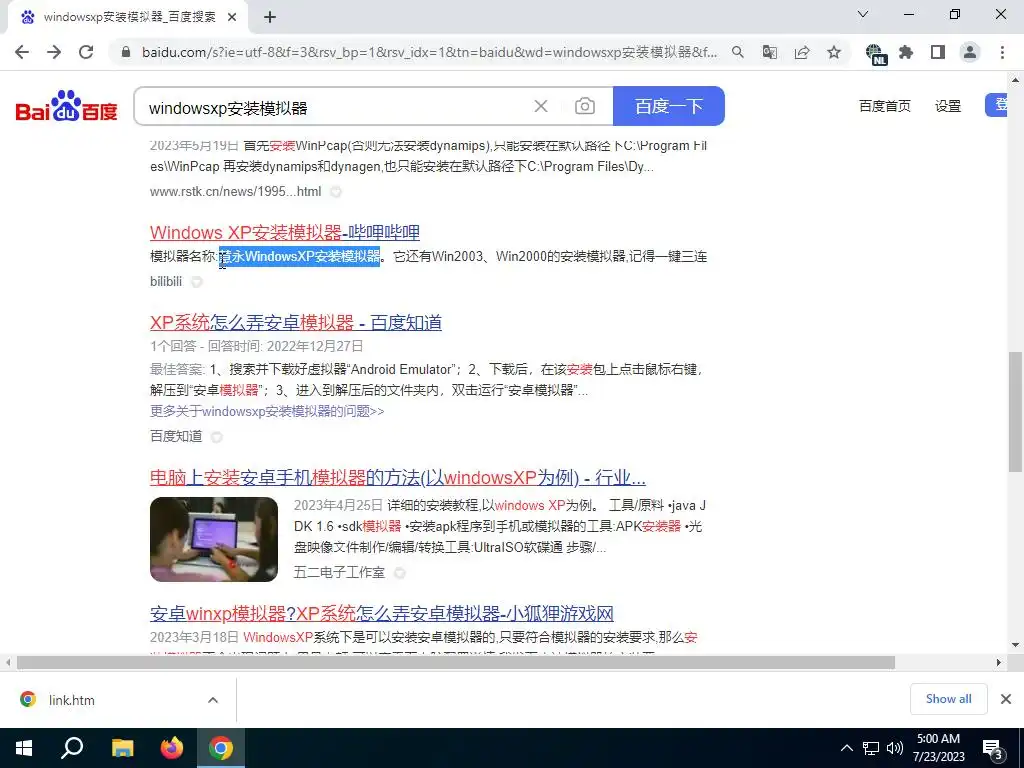Open the 安卓winxp模拟器?XP系统怎么弄安卓模拟器-小狐狸游戏网 result
The height and width of the screenshot is (768, 1024).
(x=381, y=614)
